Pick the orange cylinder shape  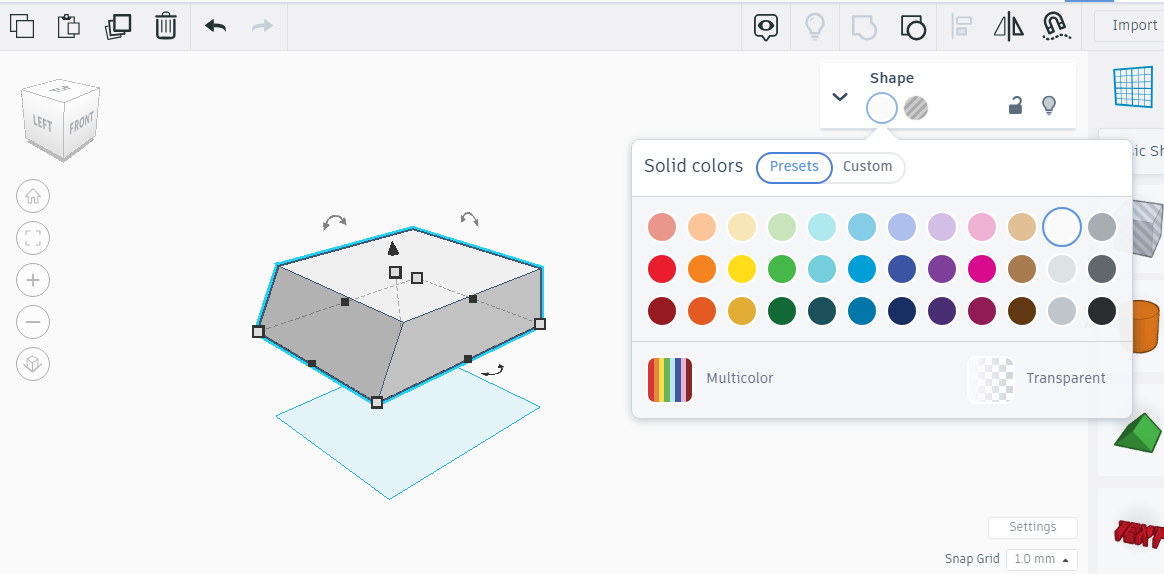click(1143, 325)
